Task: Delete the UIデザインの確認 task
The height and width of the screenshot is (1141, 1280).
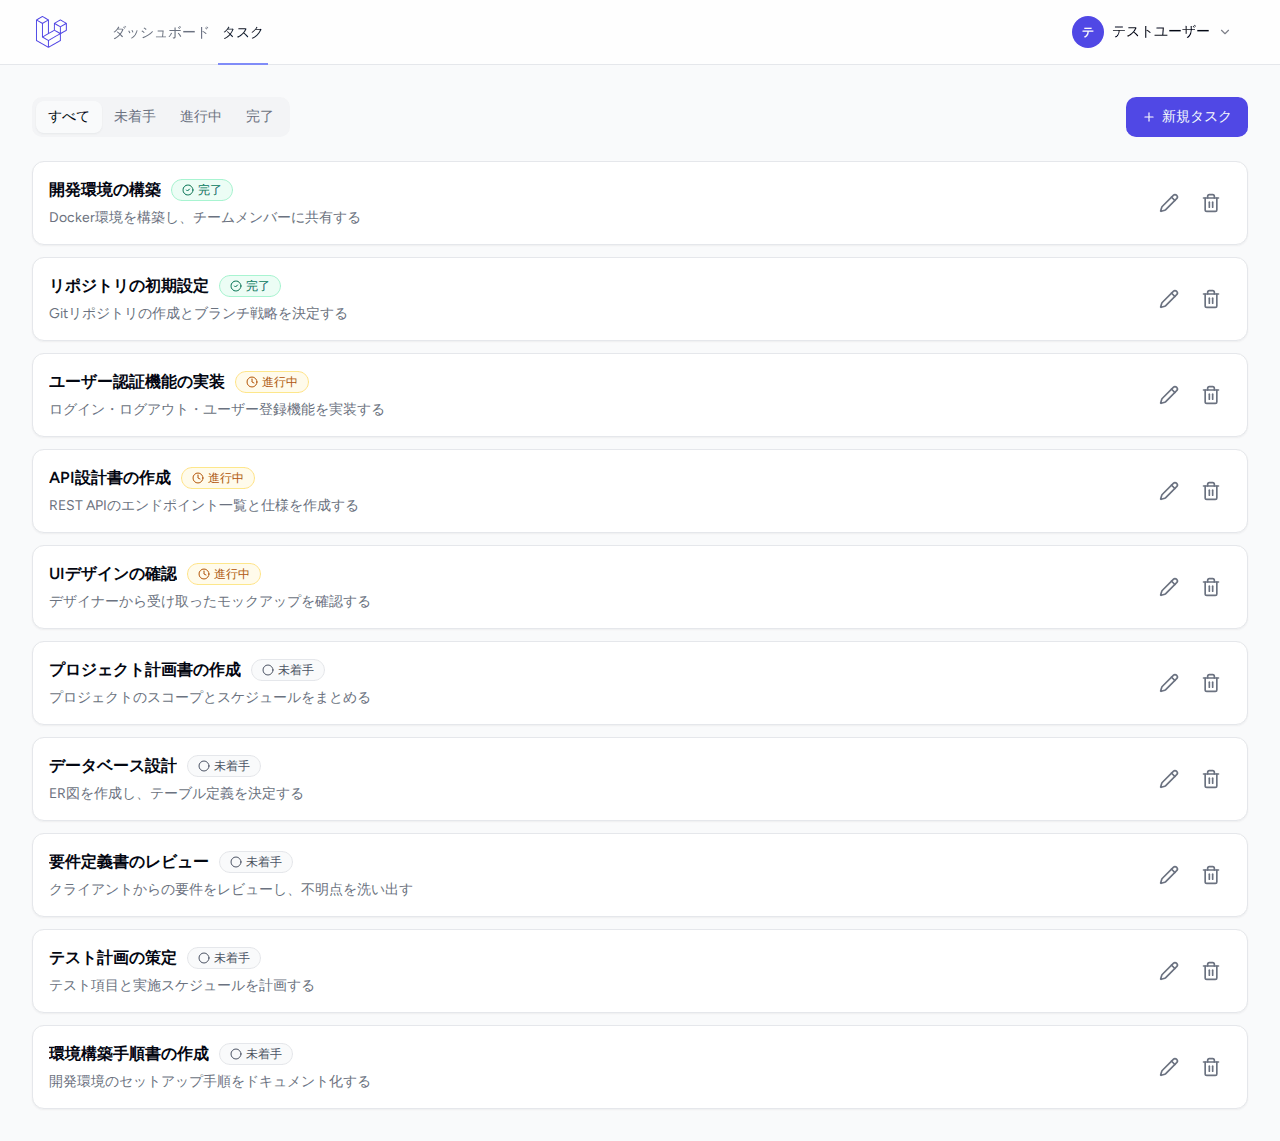Action: [1211, 587]
